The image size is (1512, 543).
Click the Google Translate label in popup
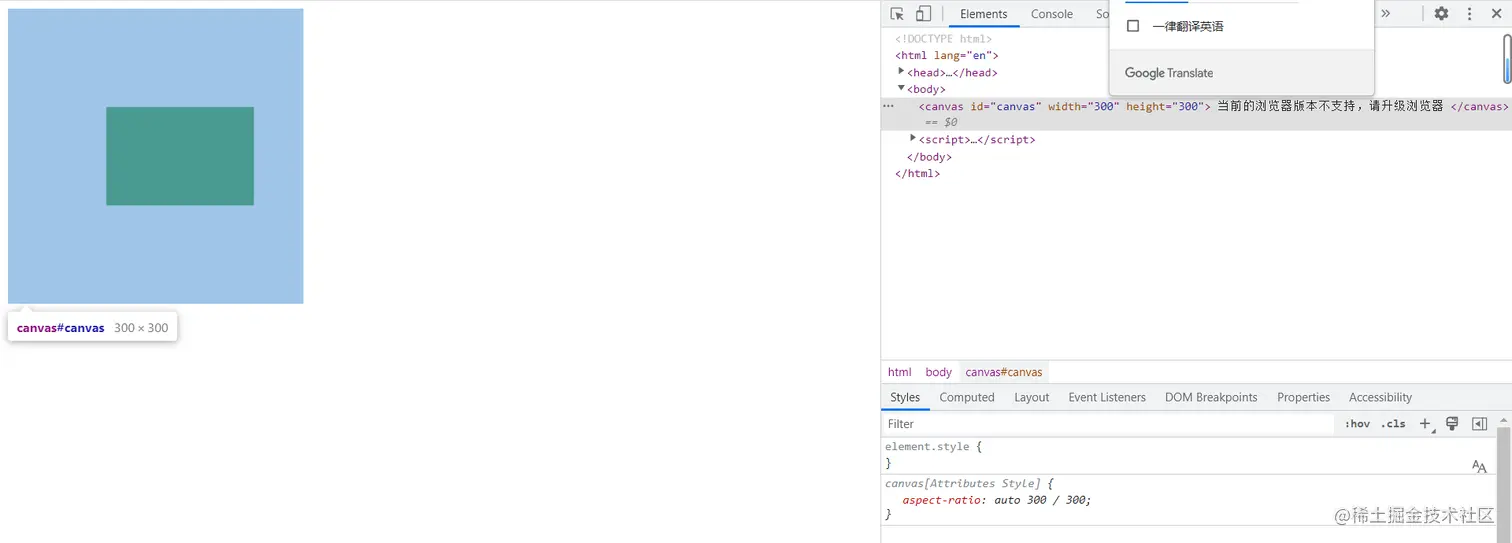click(x=1169, y=73)
